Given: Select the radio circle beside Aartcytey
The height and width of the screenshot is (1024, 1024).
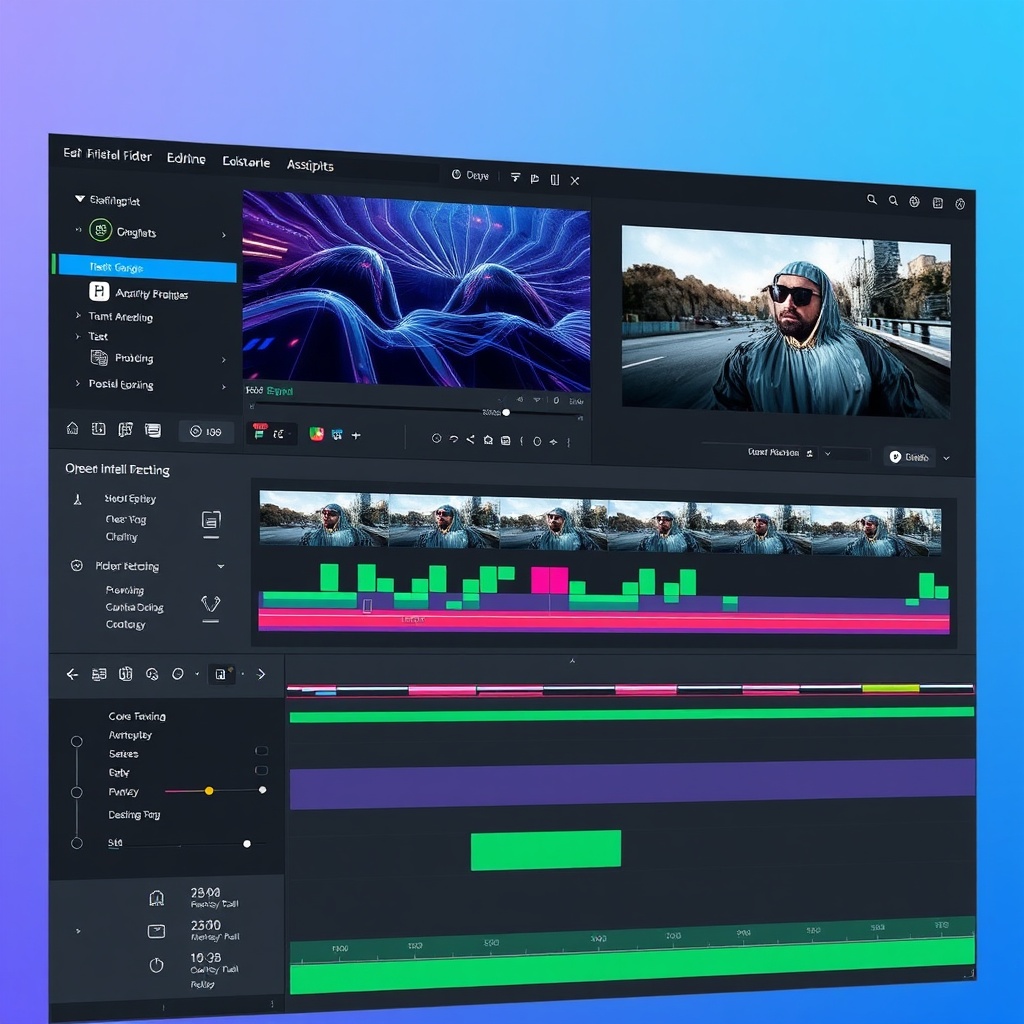Looking at the screenshot, I should pos(76,741).
